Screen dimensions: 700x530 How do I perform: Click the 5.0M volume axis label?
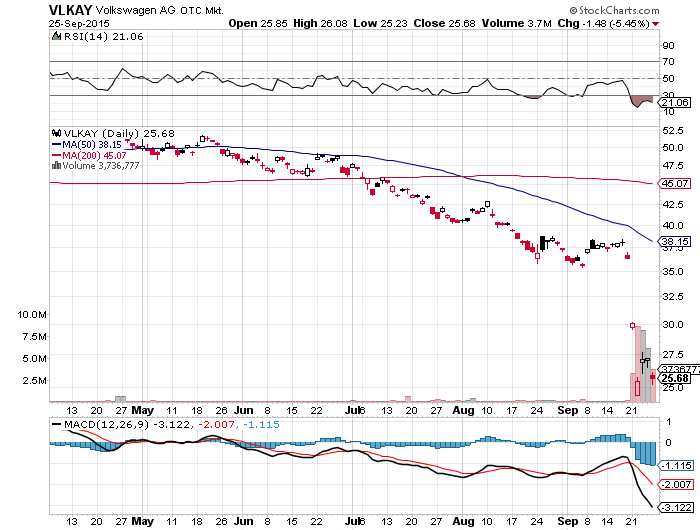tap(34, 358)
